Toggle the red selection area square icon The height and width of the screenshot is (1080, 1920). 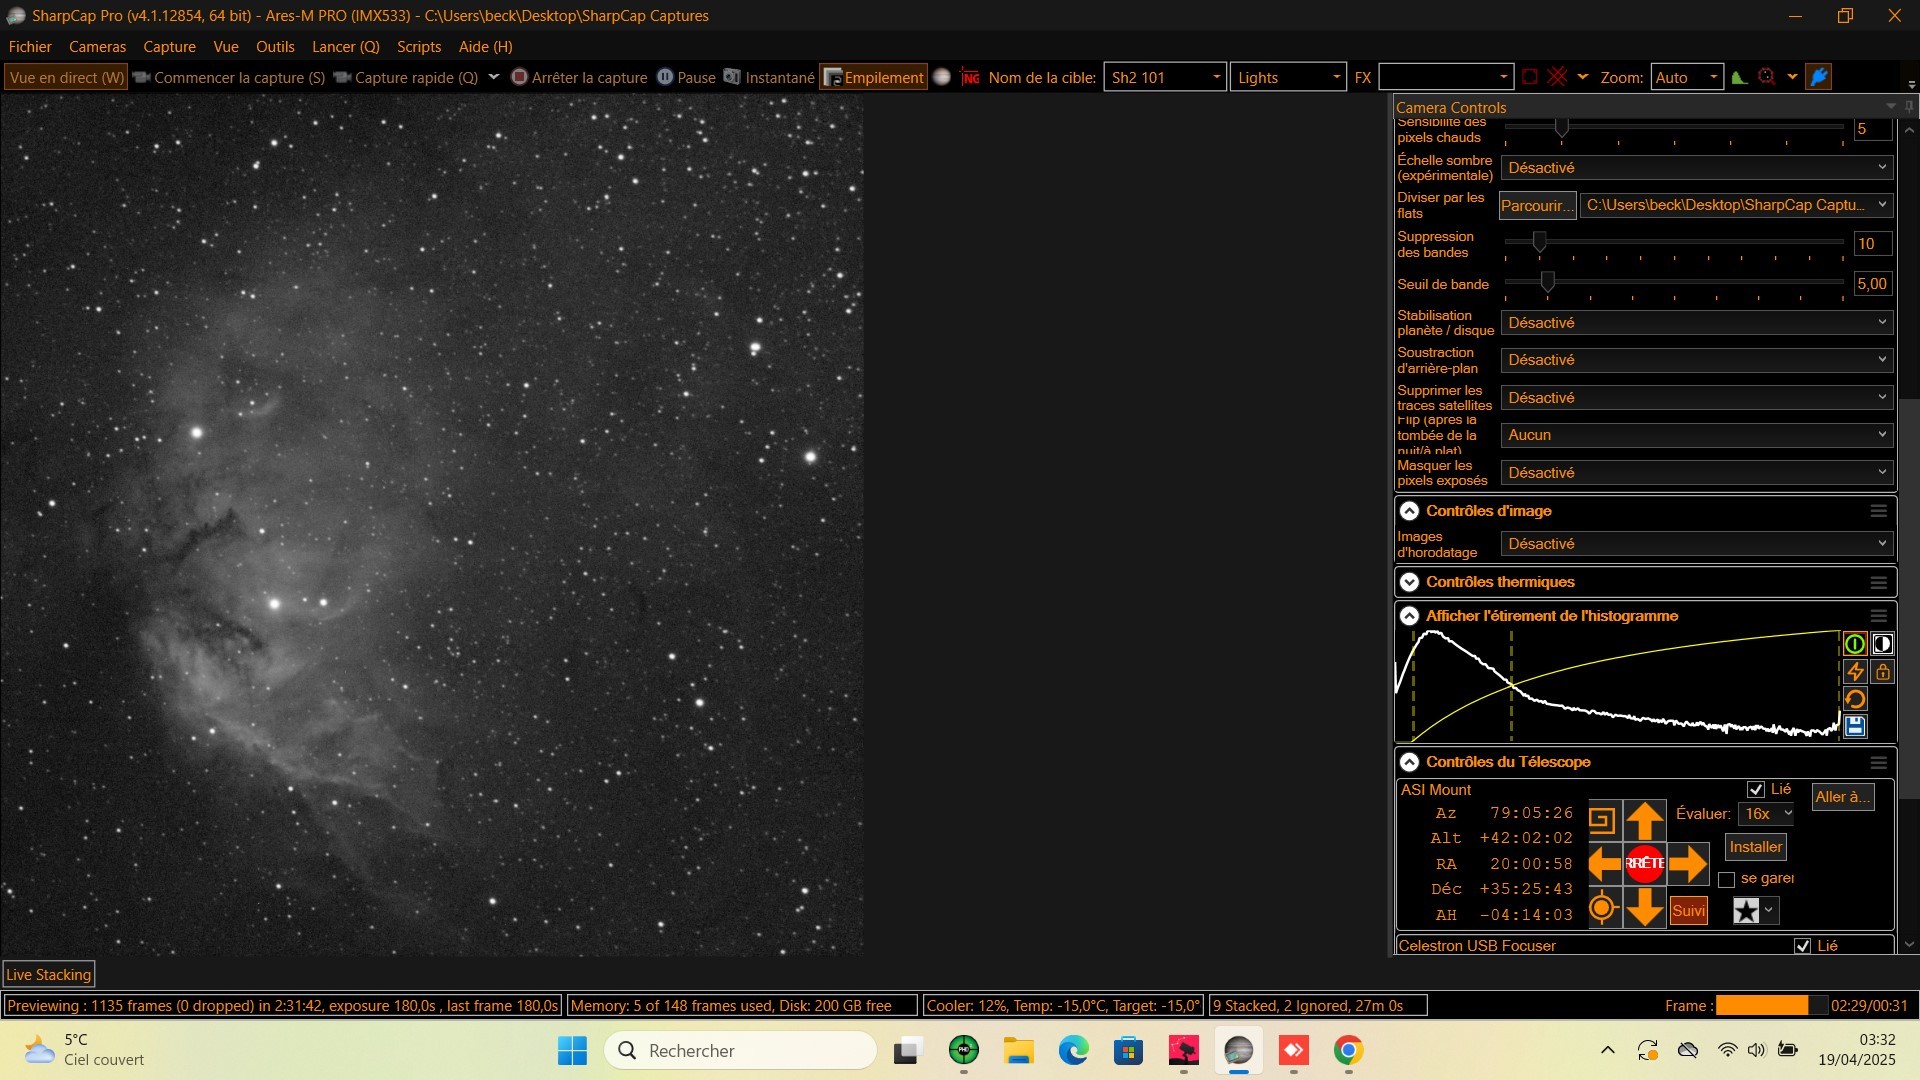tap(1530, 77)
